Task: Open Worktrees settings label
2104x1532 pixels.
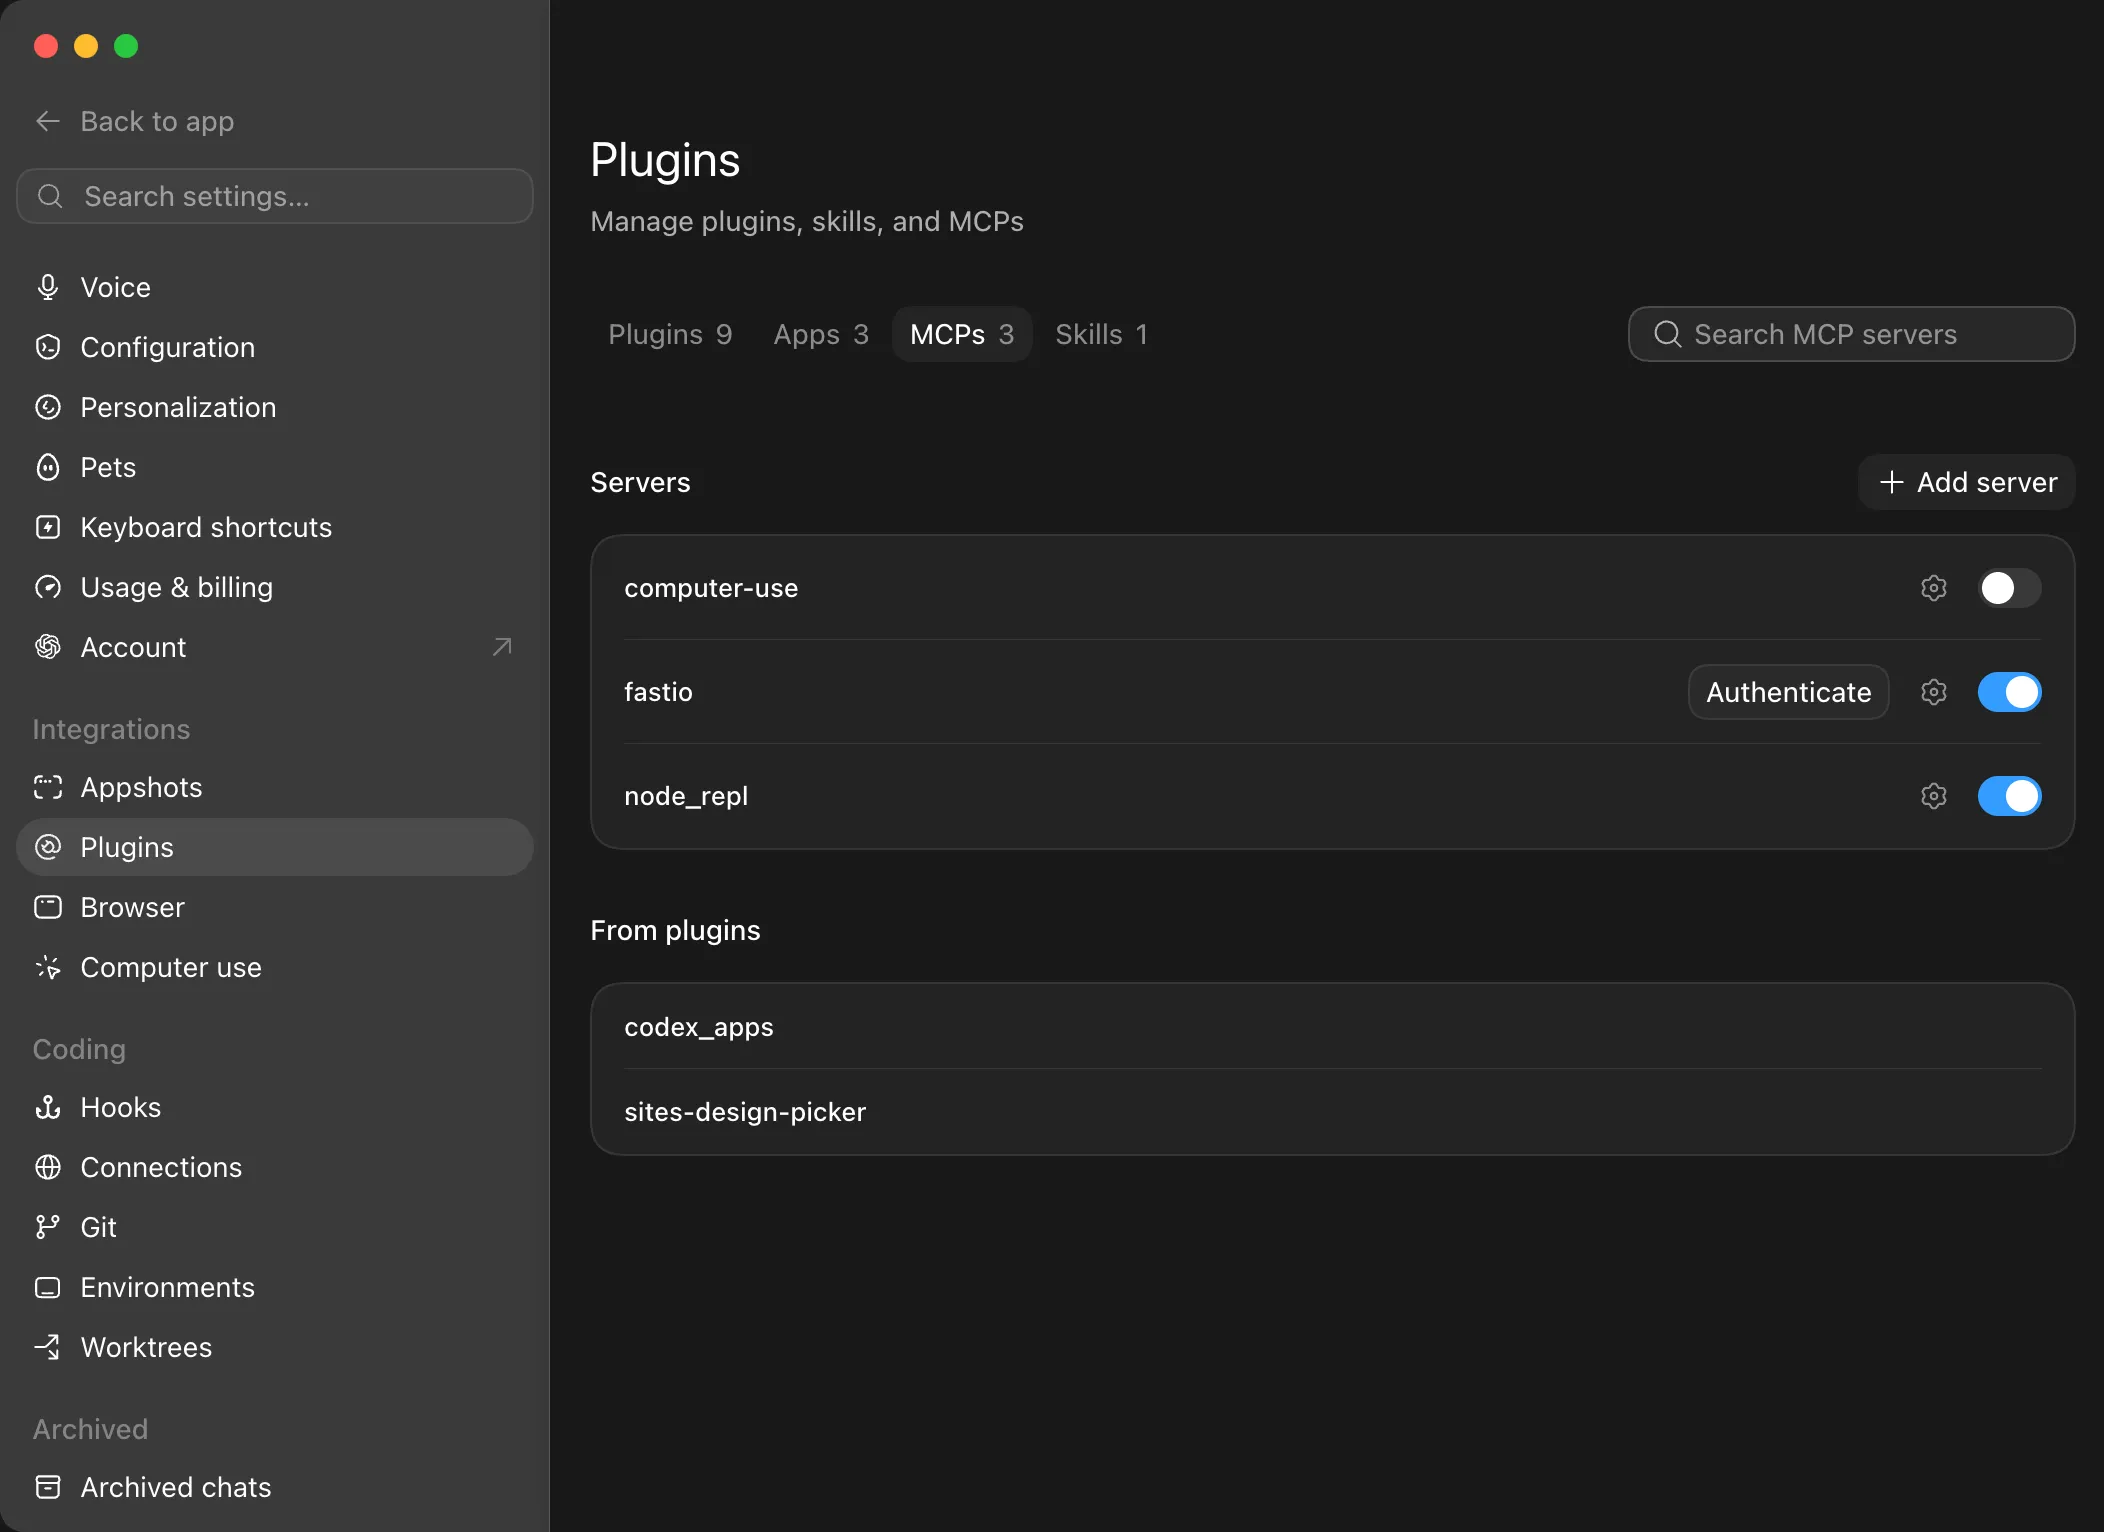Action: pyautogui.click(x=146, y=1347)
